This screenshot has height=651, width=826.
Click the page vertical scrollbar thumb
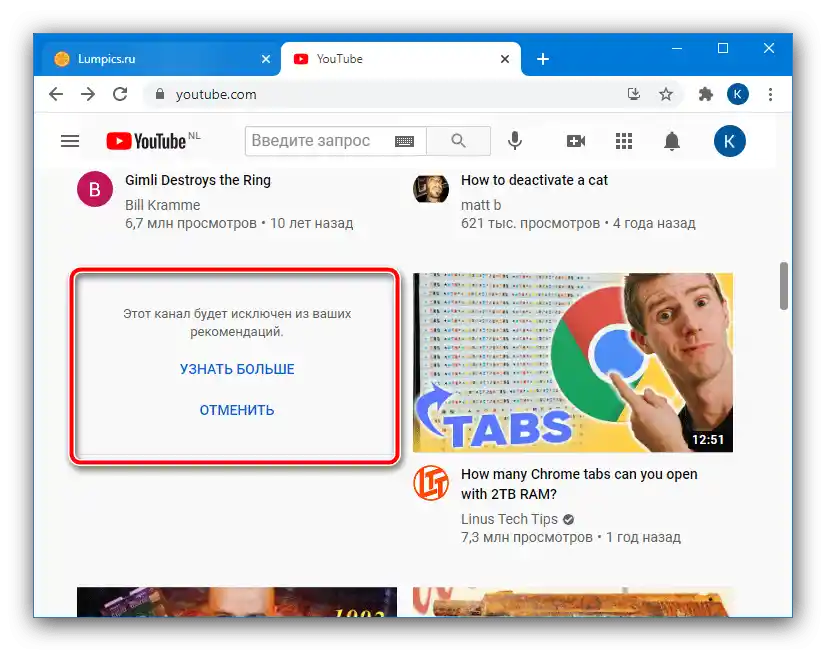point(784,285)
